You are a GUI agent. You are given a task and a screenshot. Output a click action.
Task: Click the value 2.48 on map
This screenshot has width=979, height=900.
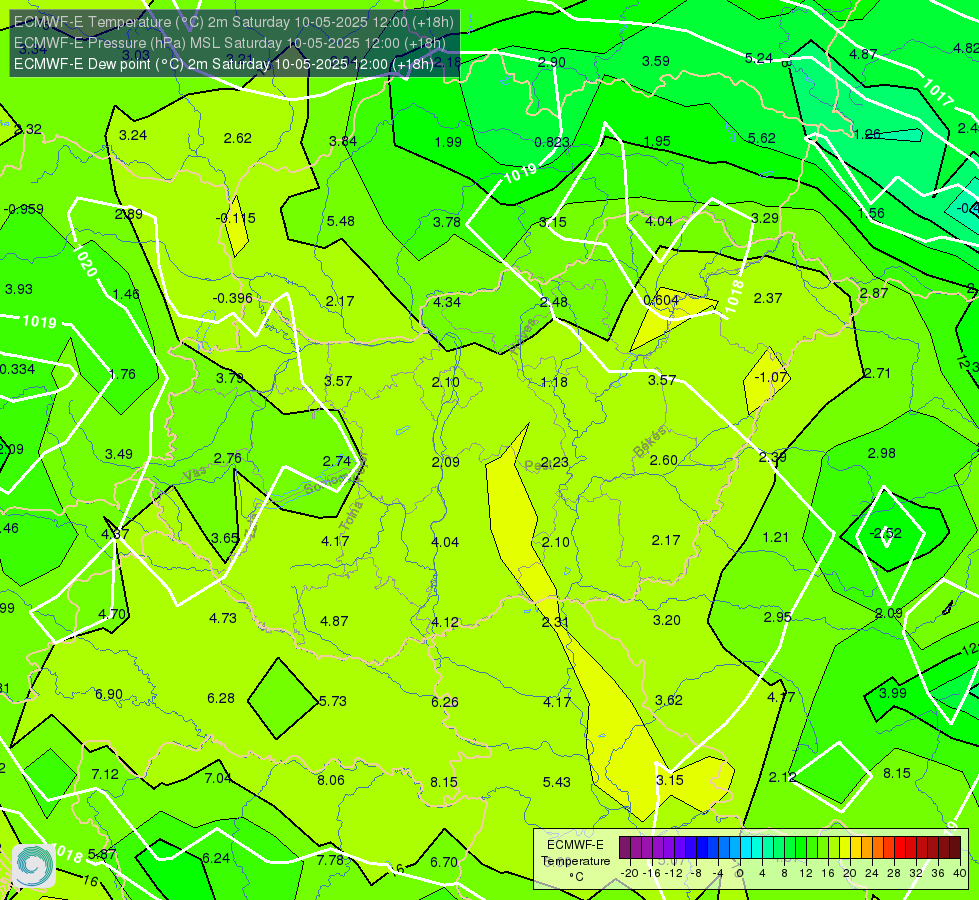point(553,302)
